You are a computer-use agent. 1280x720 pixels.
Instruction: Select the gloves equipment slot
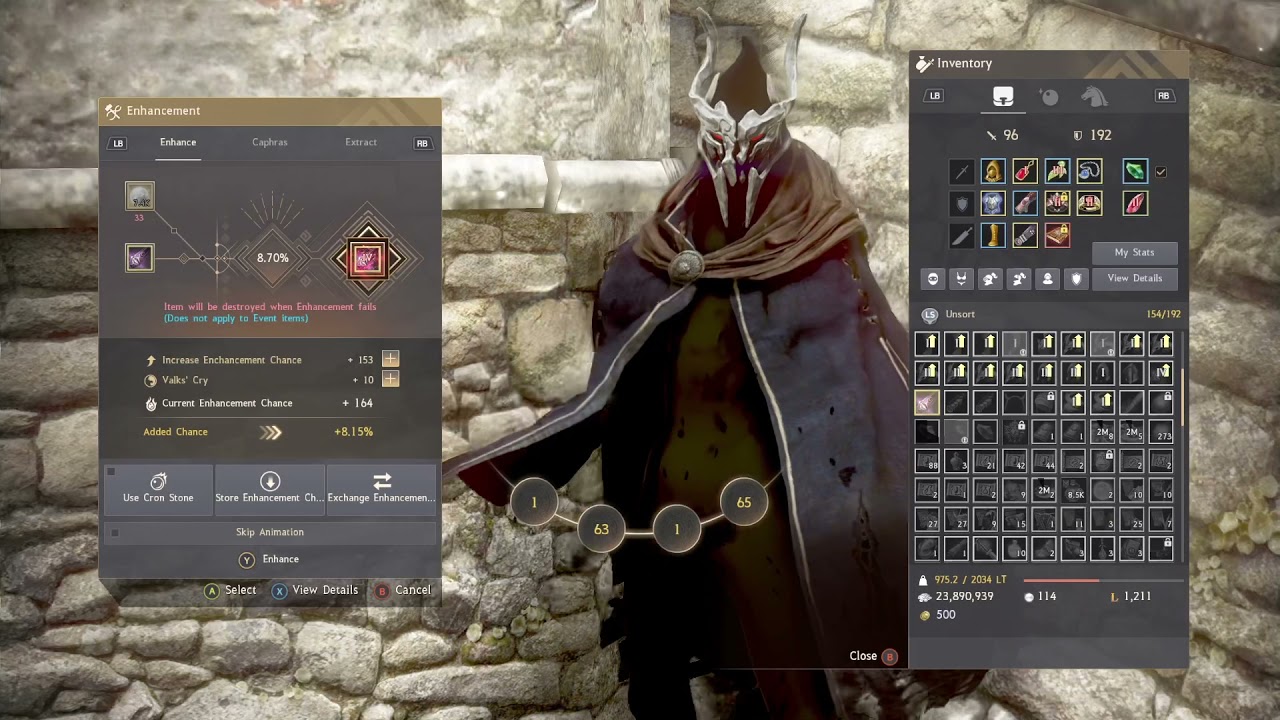(1025, 204)
